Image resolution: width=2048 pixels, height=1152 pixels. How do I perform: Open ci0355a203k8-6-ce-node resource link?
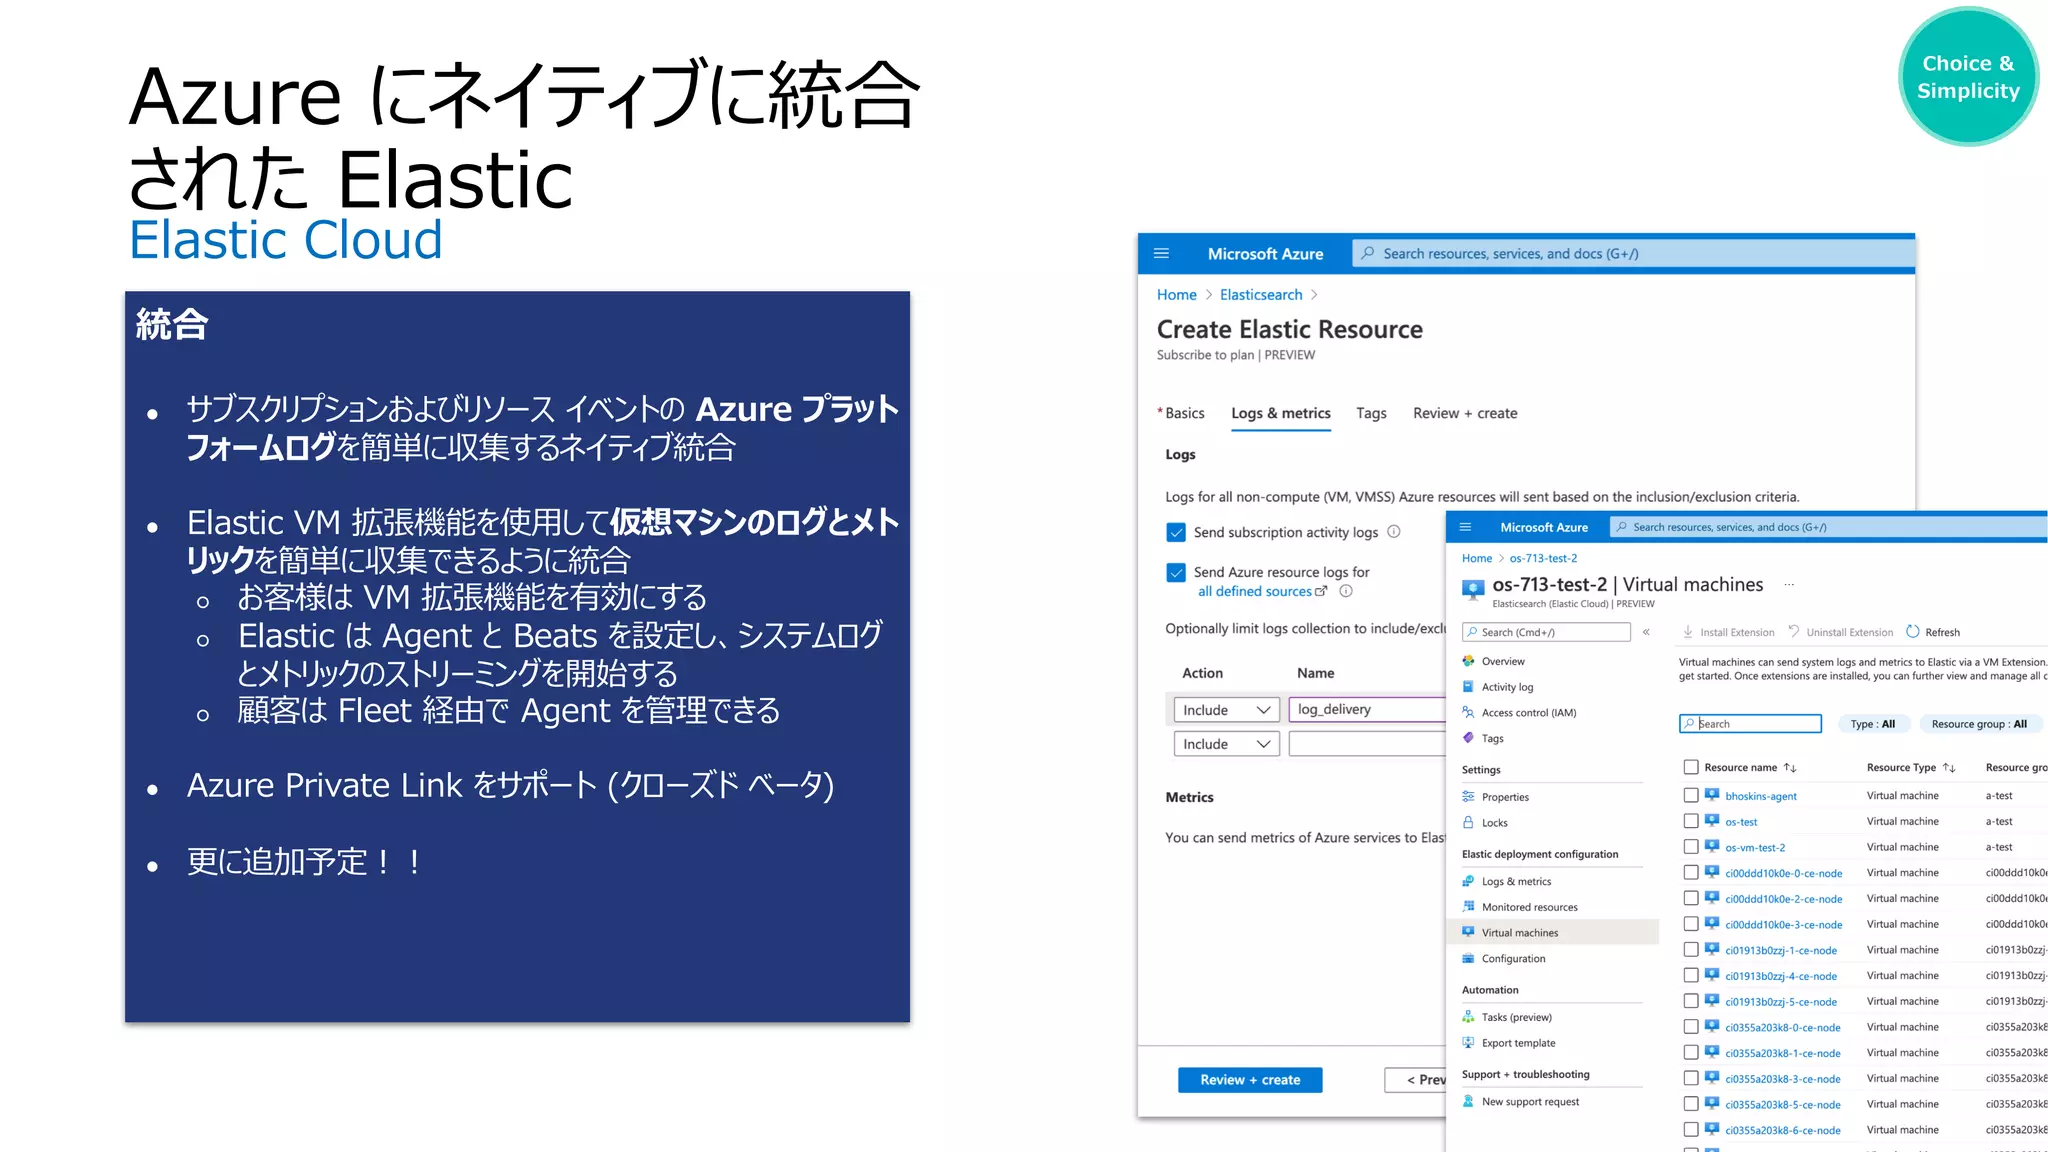tap(1783, 1131)
